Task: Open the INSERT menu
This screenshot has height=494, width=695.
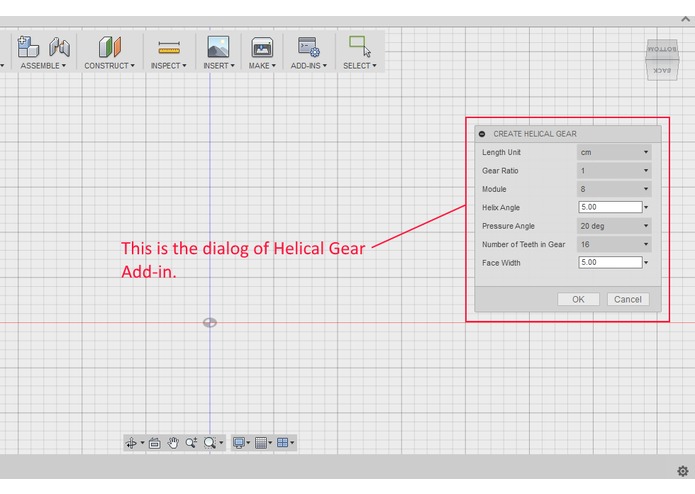Action: [x=219, y=66]
